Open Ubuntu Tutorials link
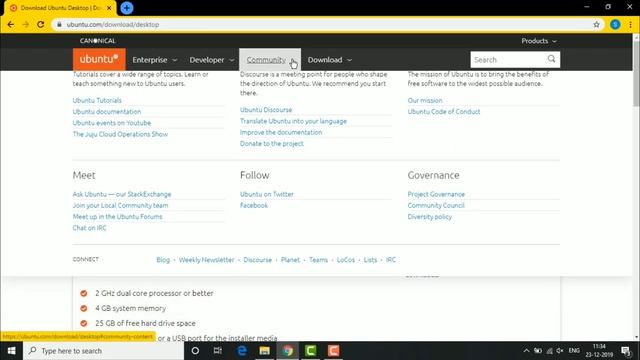 coord(97,100)
